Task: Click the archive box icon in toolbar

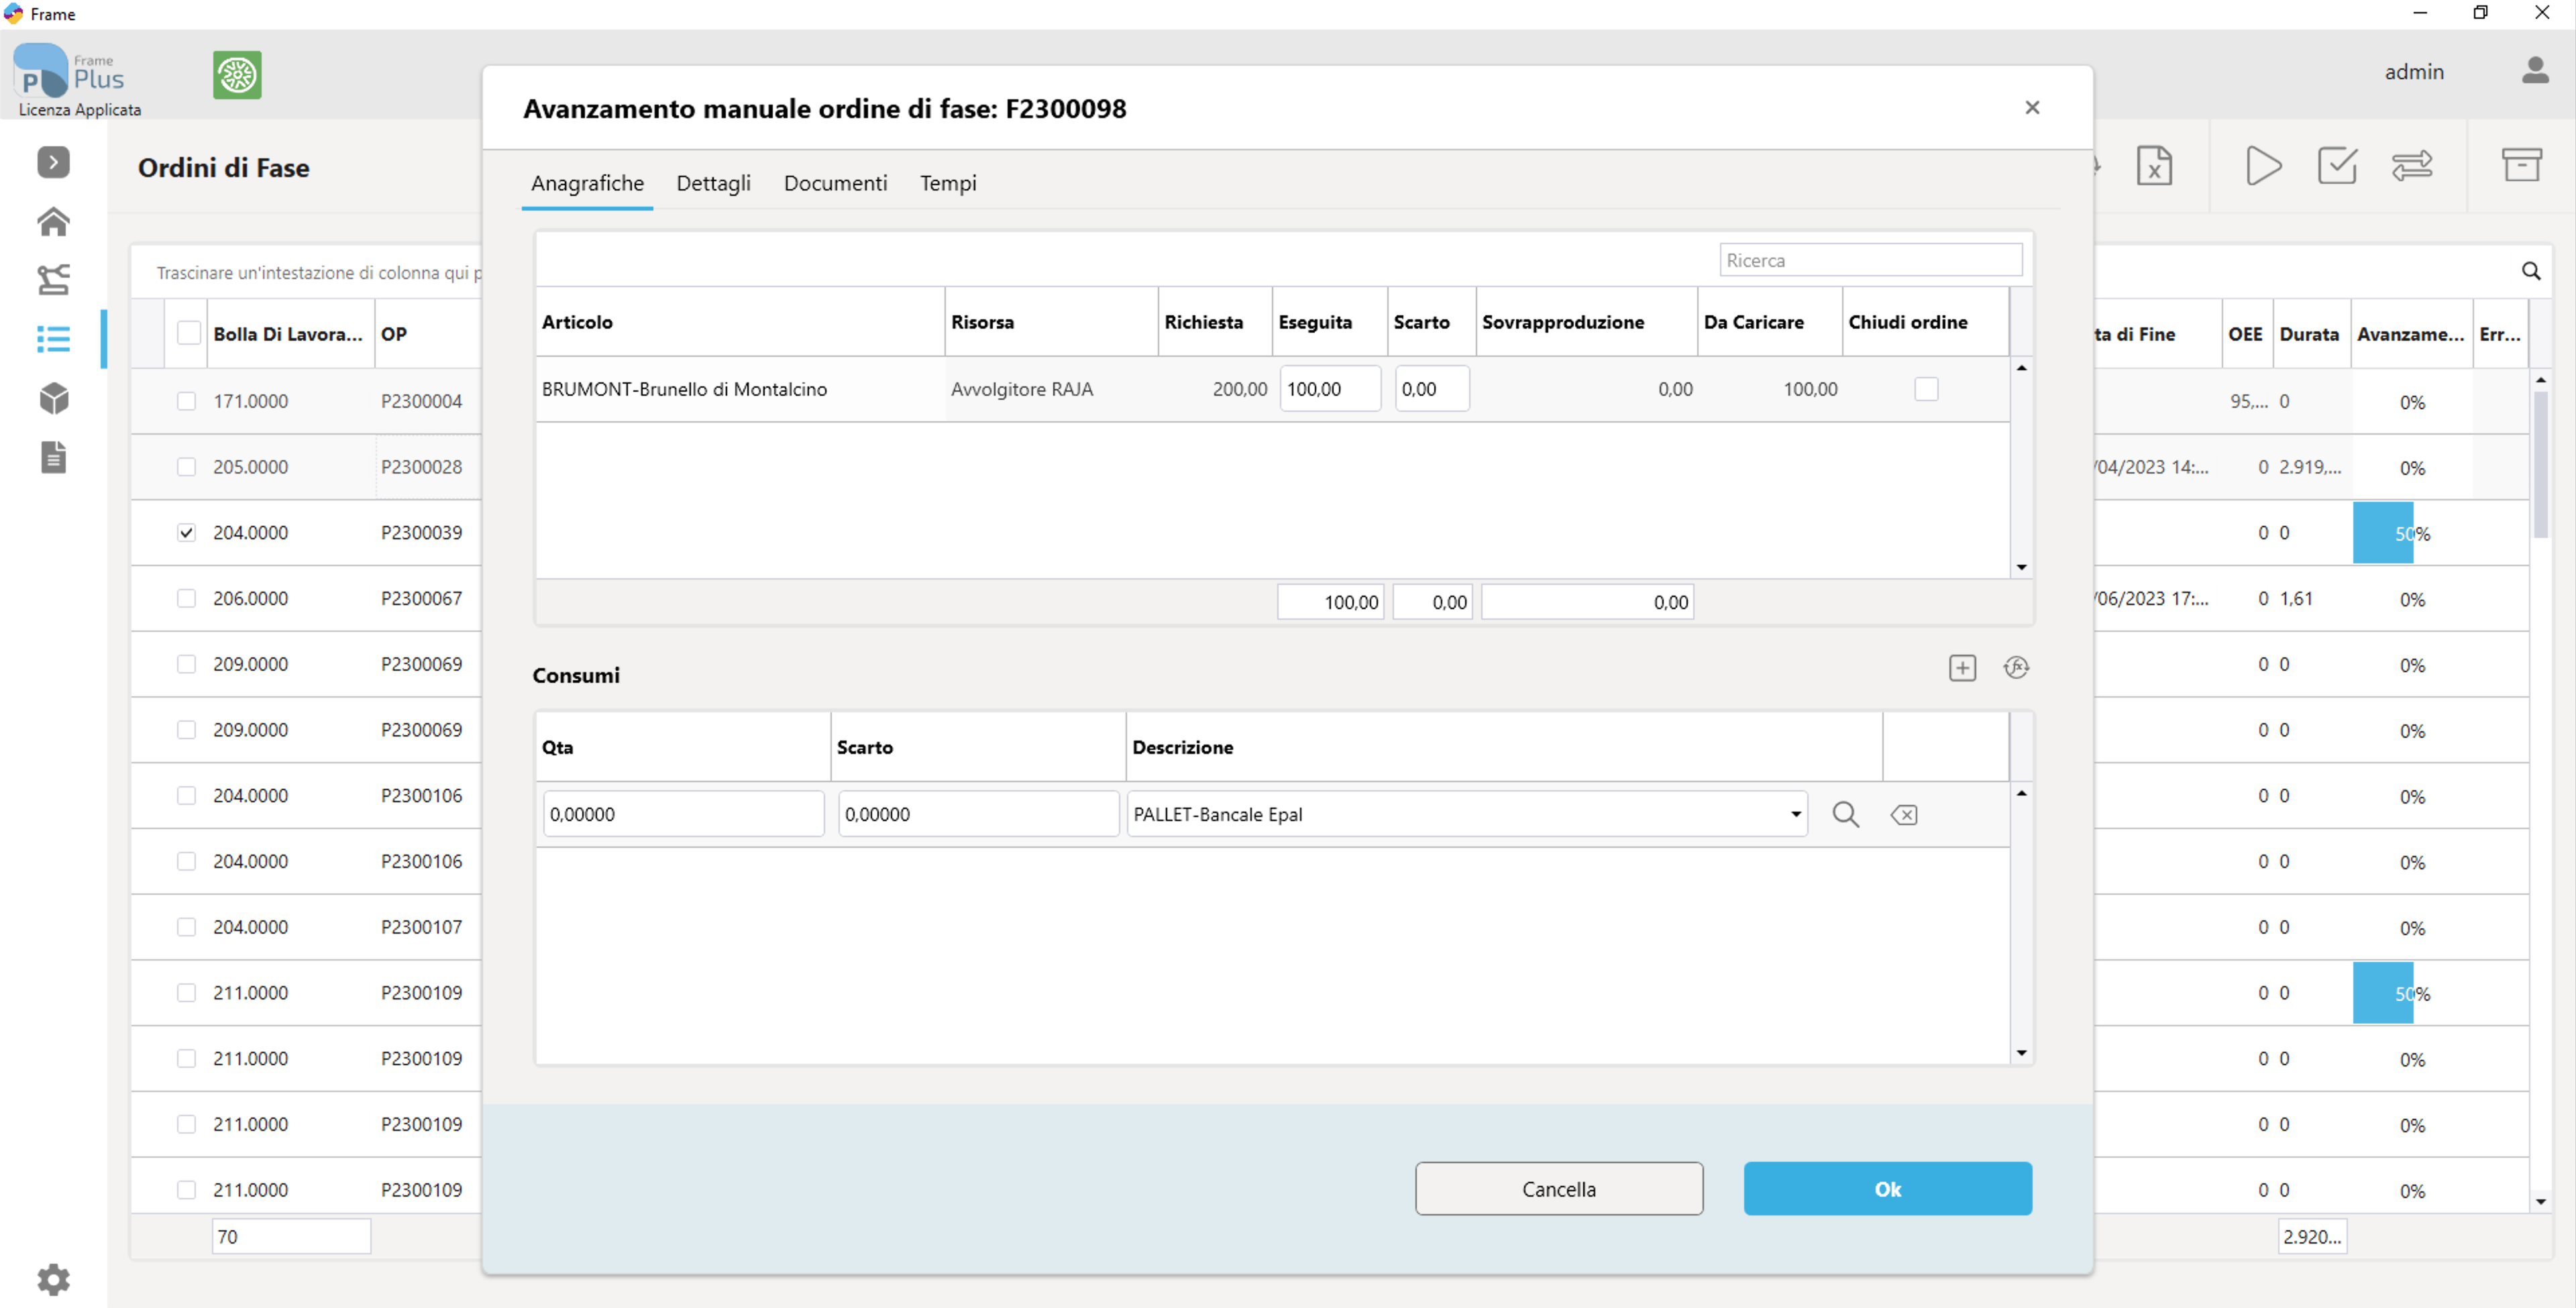Action: 2521,165
